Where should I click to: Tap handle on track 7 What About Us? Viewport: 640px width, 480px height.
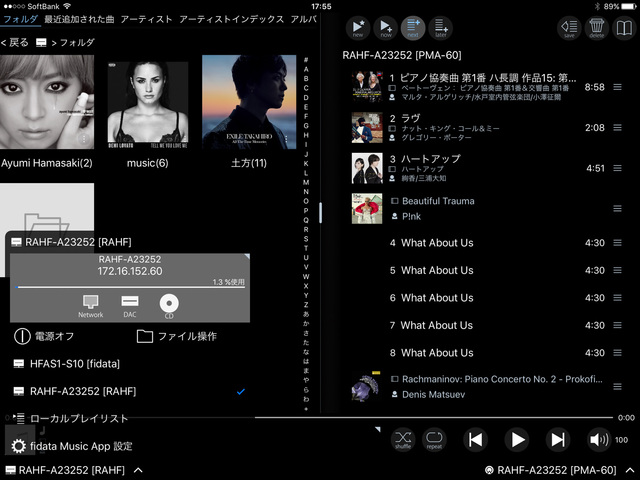point(618,325)
